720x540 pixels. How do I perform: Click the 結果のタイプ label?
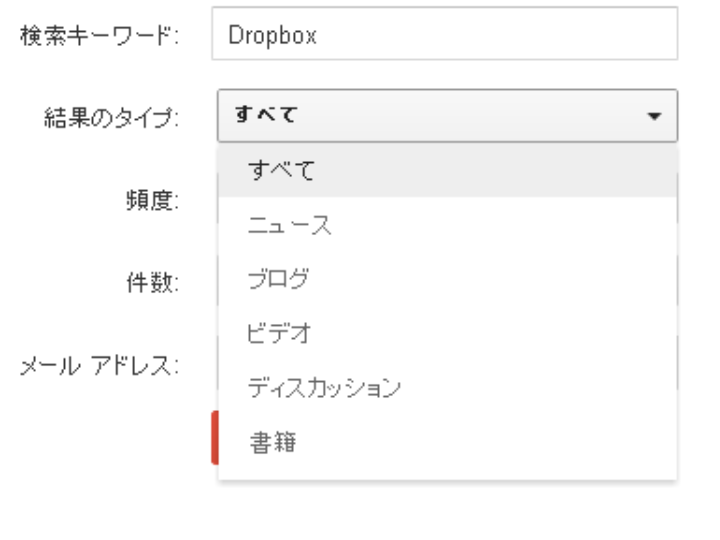[x=111, y=118]
